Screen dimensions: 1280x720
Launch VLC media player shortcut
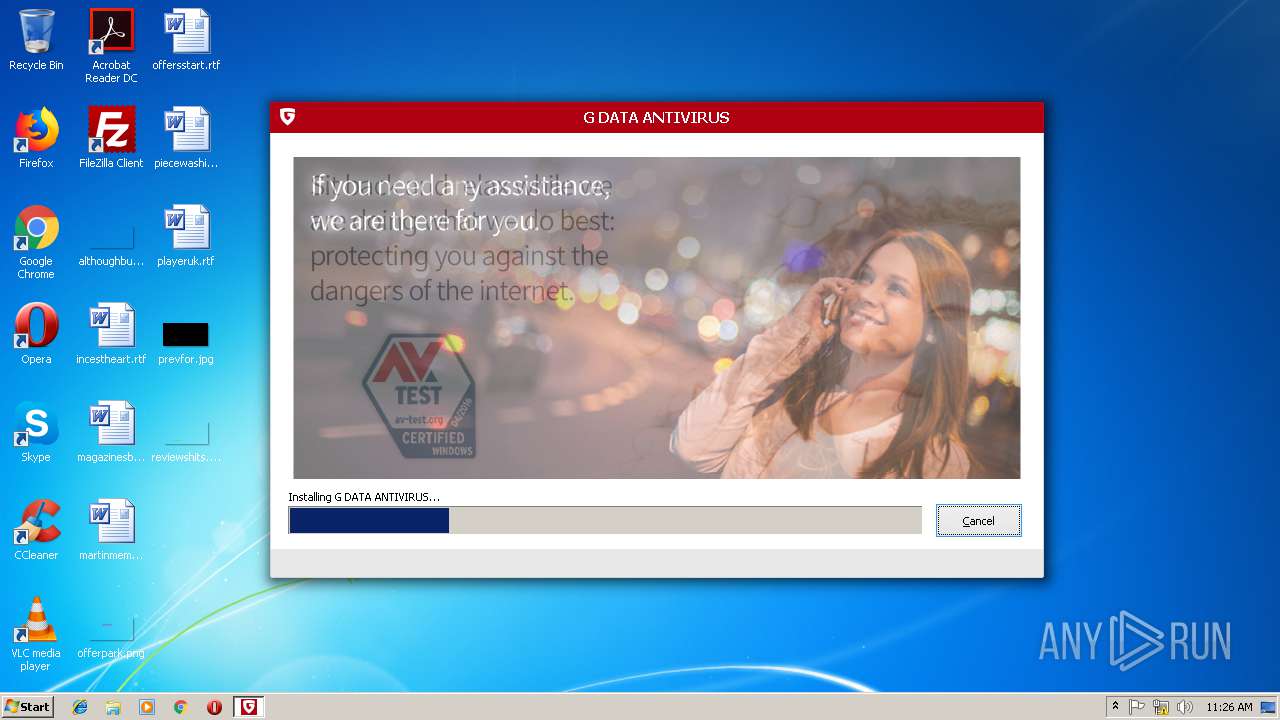click(x=36, y=634)
